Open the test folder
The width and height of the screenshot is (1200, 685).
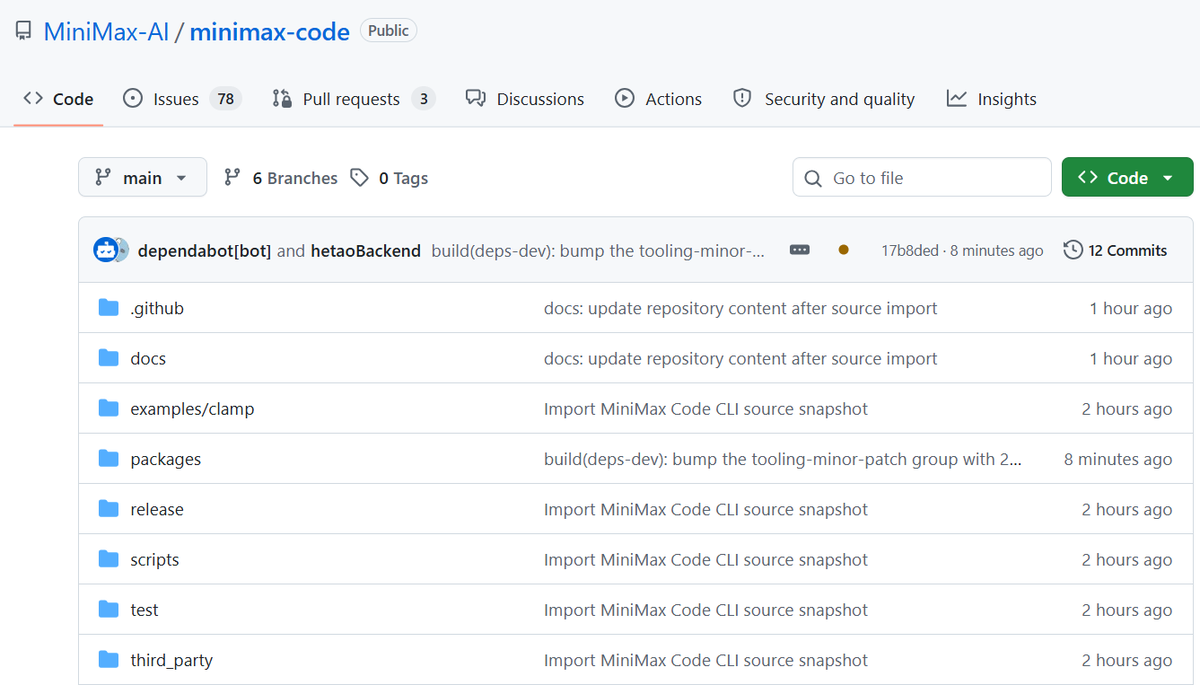tap(144, 610)
